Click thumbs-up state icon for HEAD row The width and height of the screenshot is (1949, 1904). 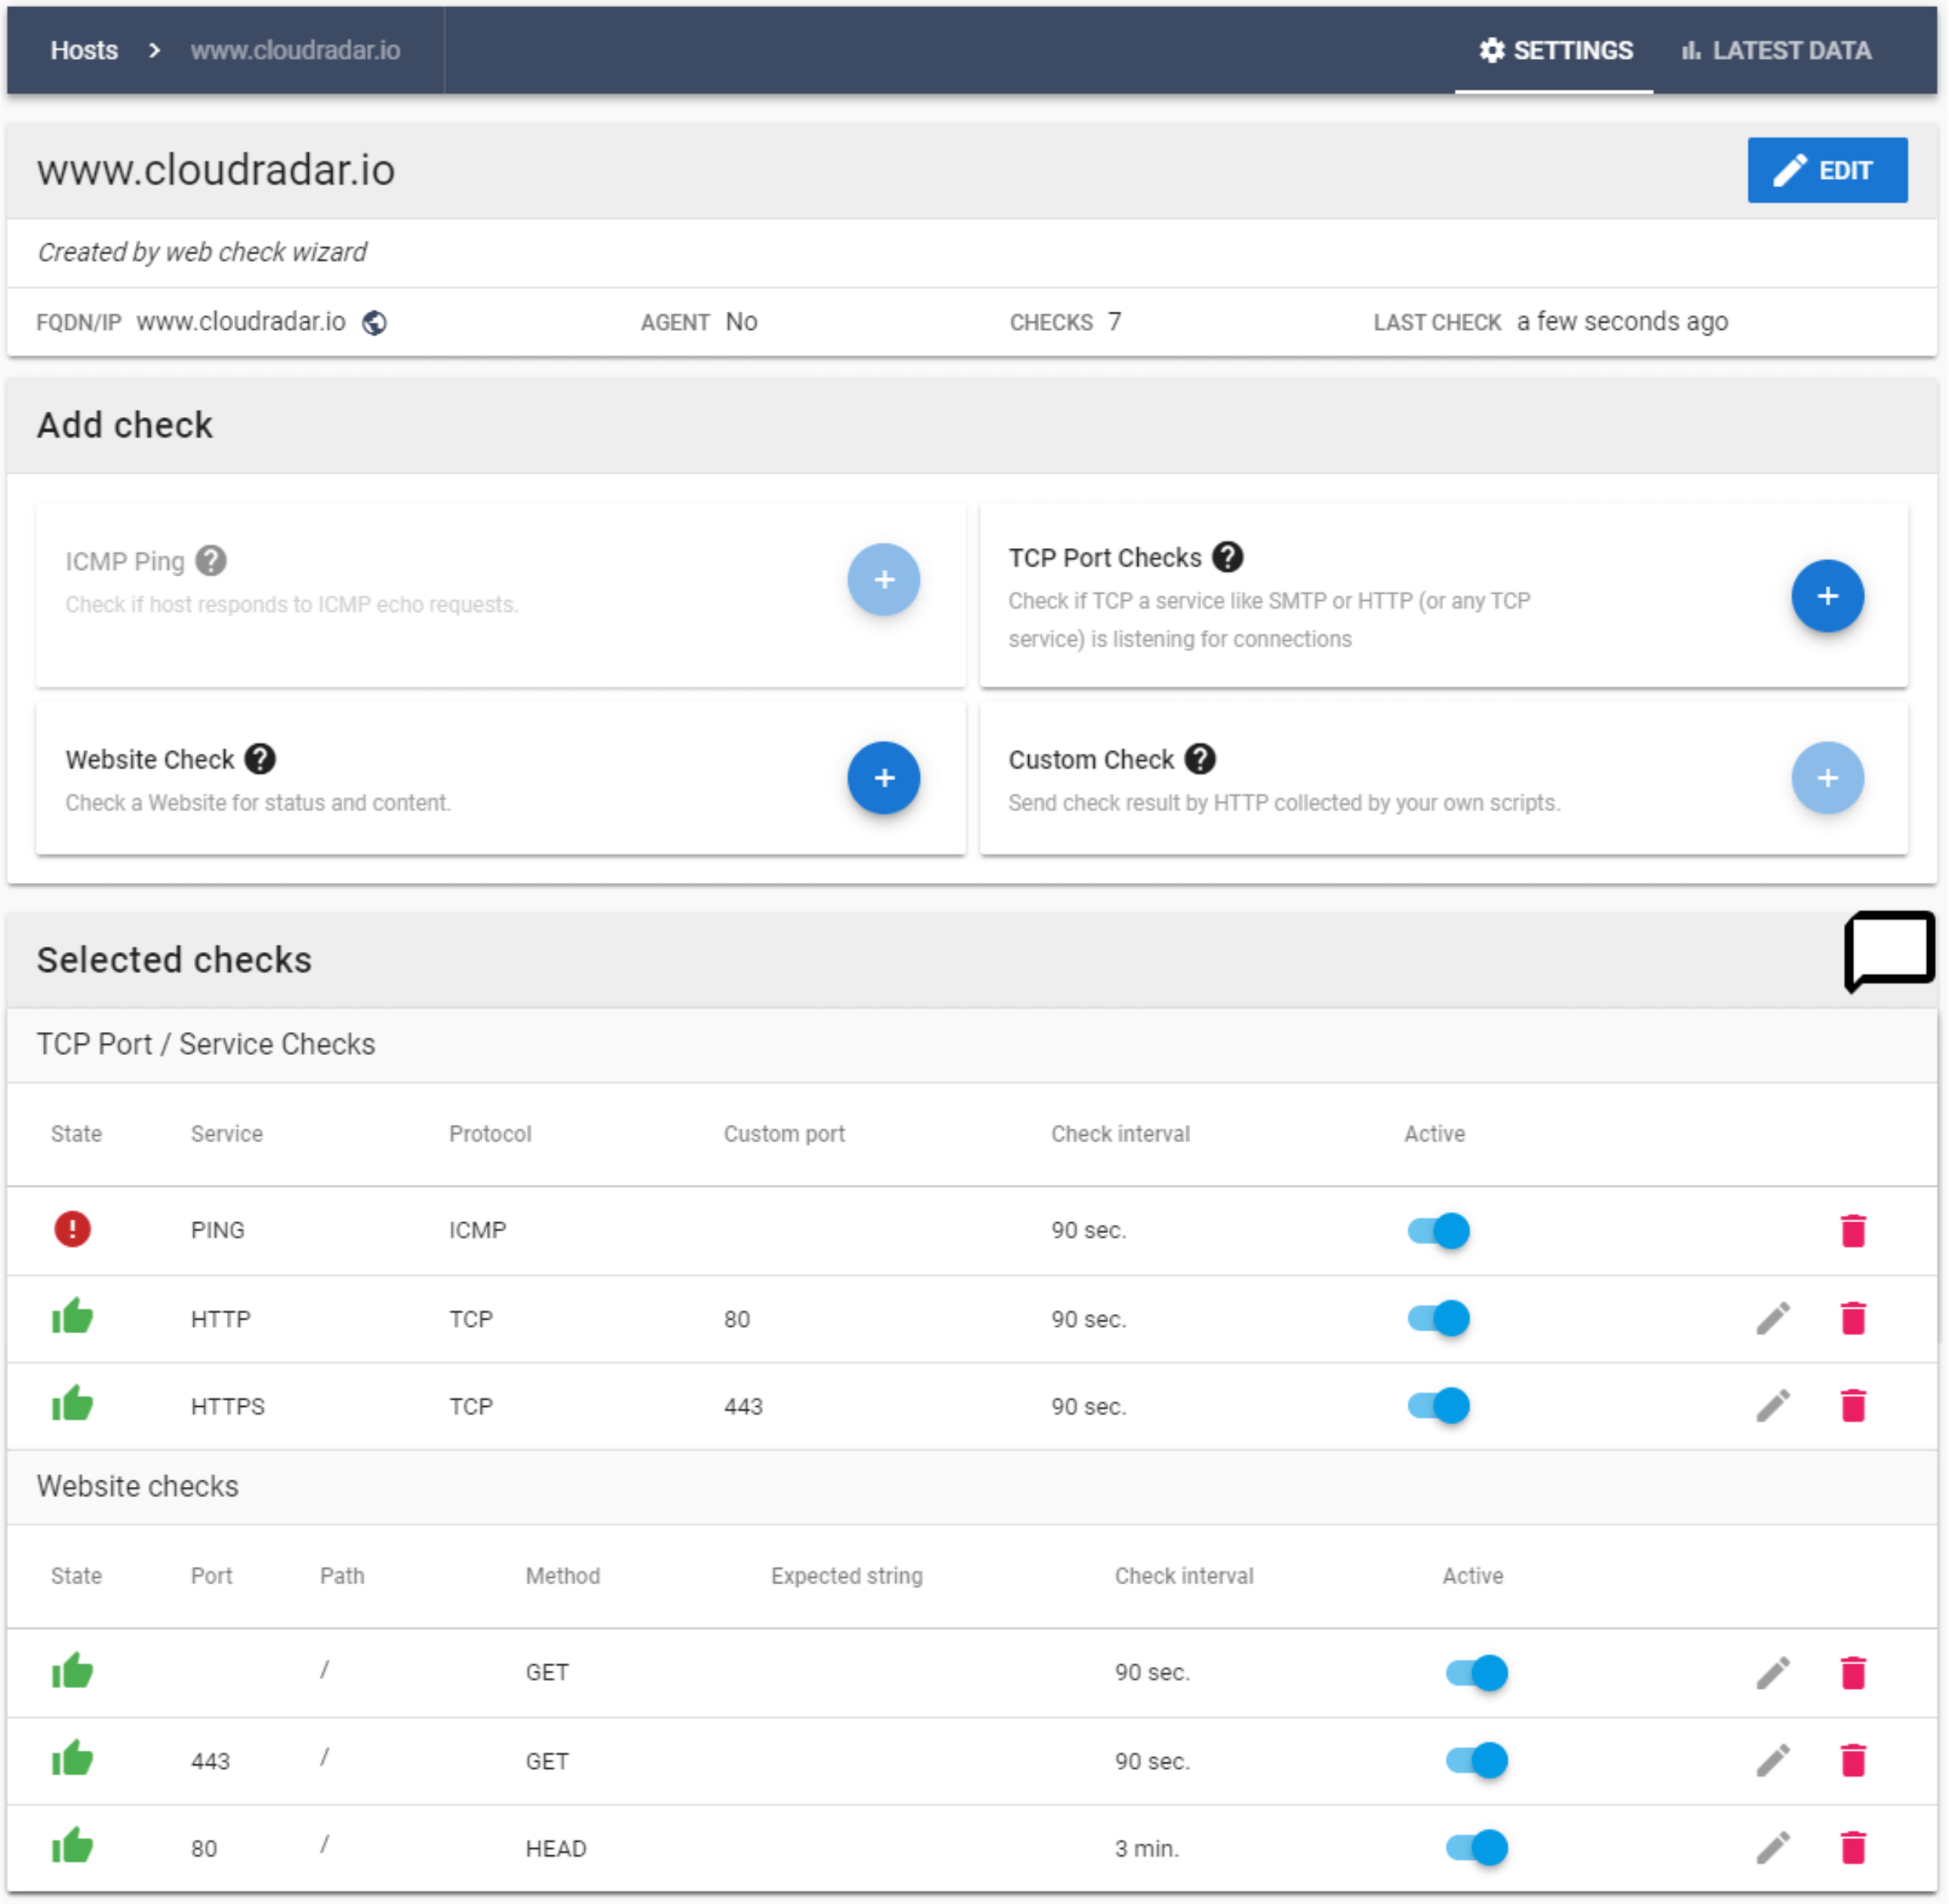coord(72,1847)
